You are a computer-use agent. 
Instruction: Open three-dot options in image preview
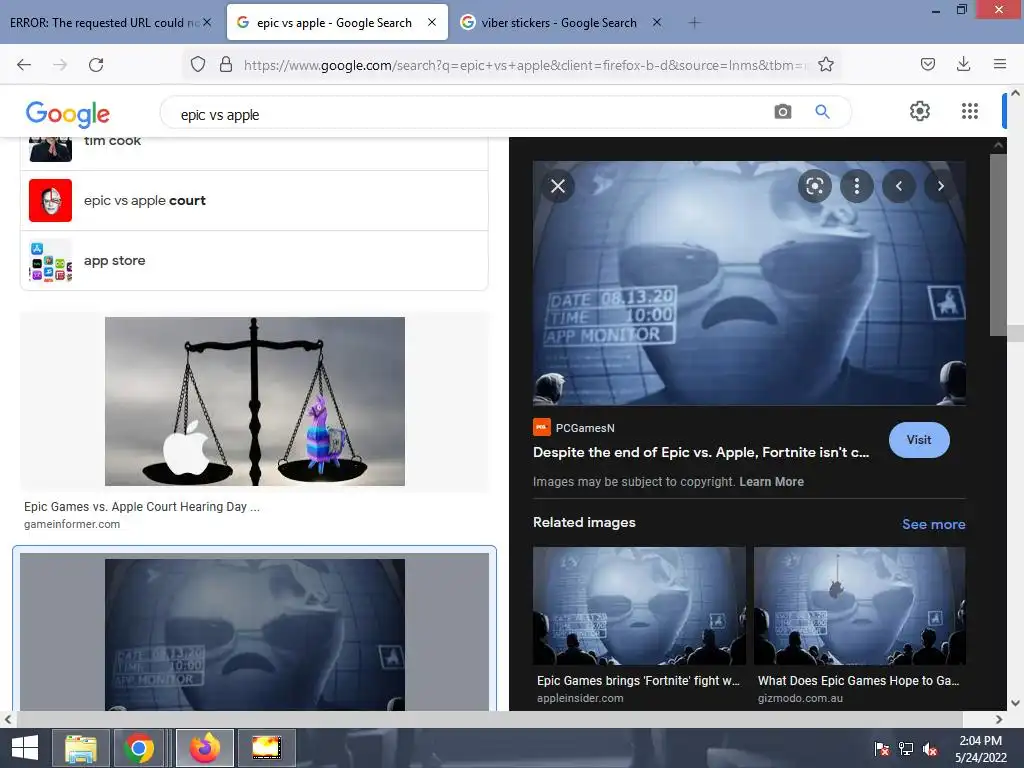pos(857,186)
